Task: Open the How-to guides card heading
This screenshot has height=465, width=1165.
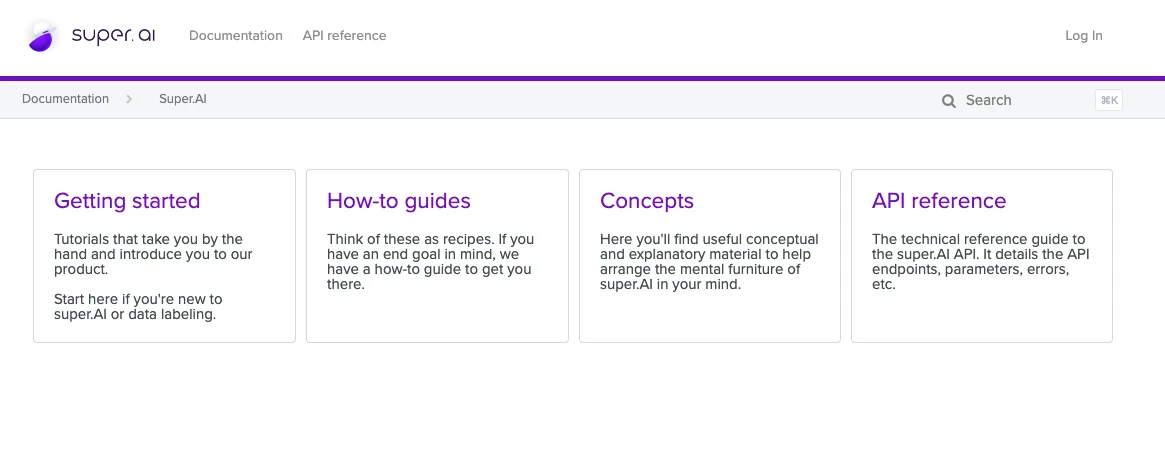Action: (398, 201)
